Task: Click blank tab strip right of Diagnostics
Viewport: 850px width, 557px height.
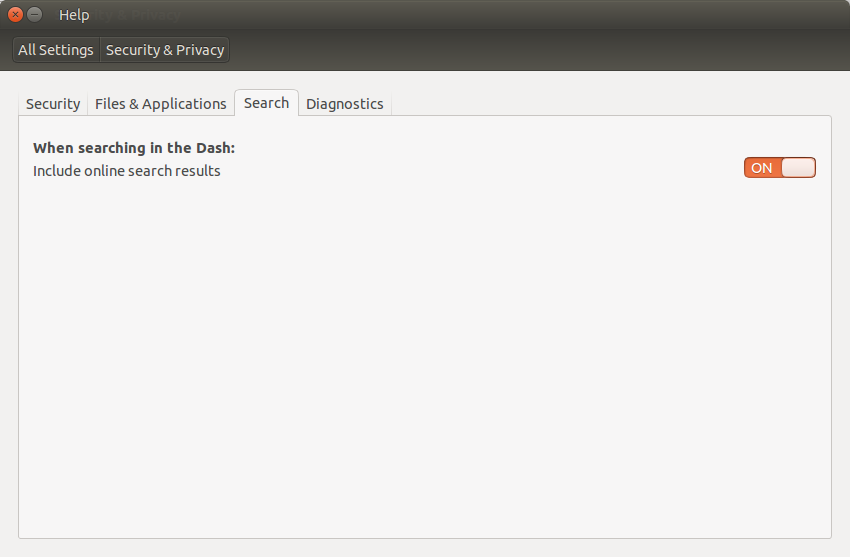Action: pyautogui.click(x=600, y=103)
